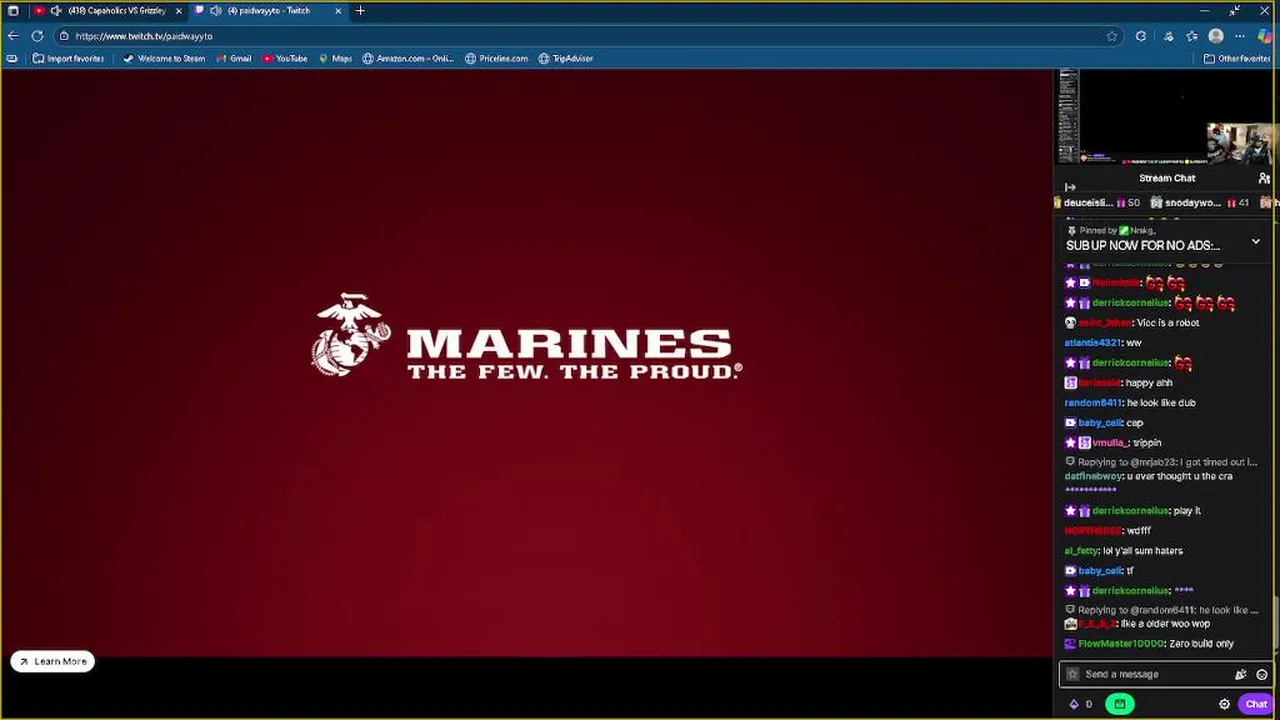
Task: Open Settings and more ellipsis menu
Action: tap(1240, 36)
